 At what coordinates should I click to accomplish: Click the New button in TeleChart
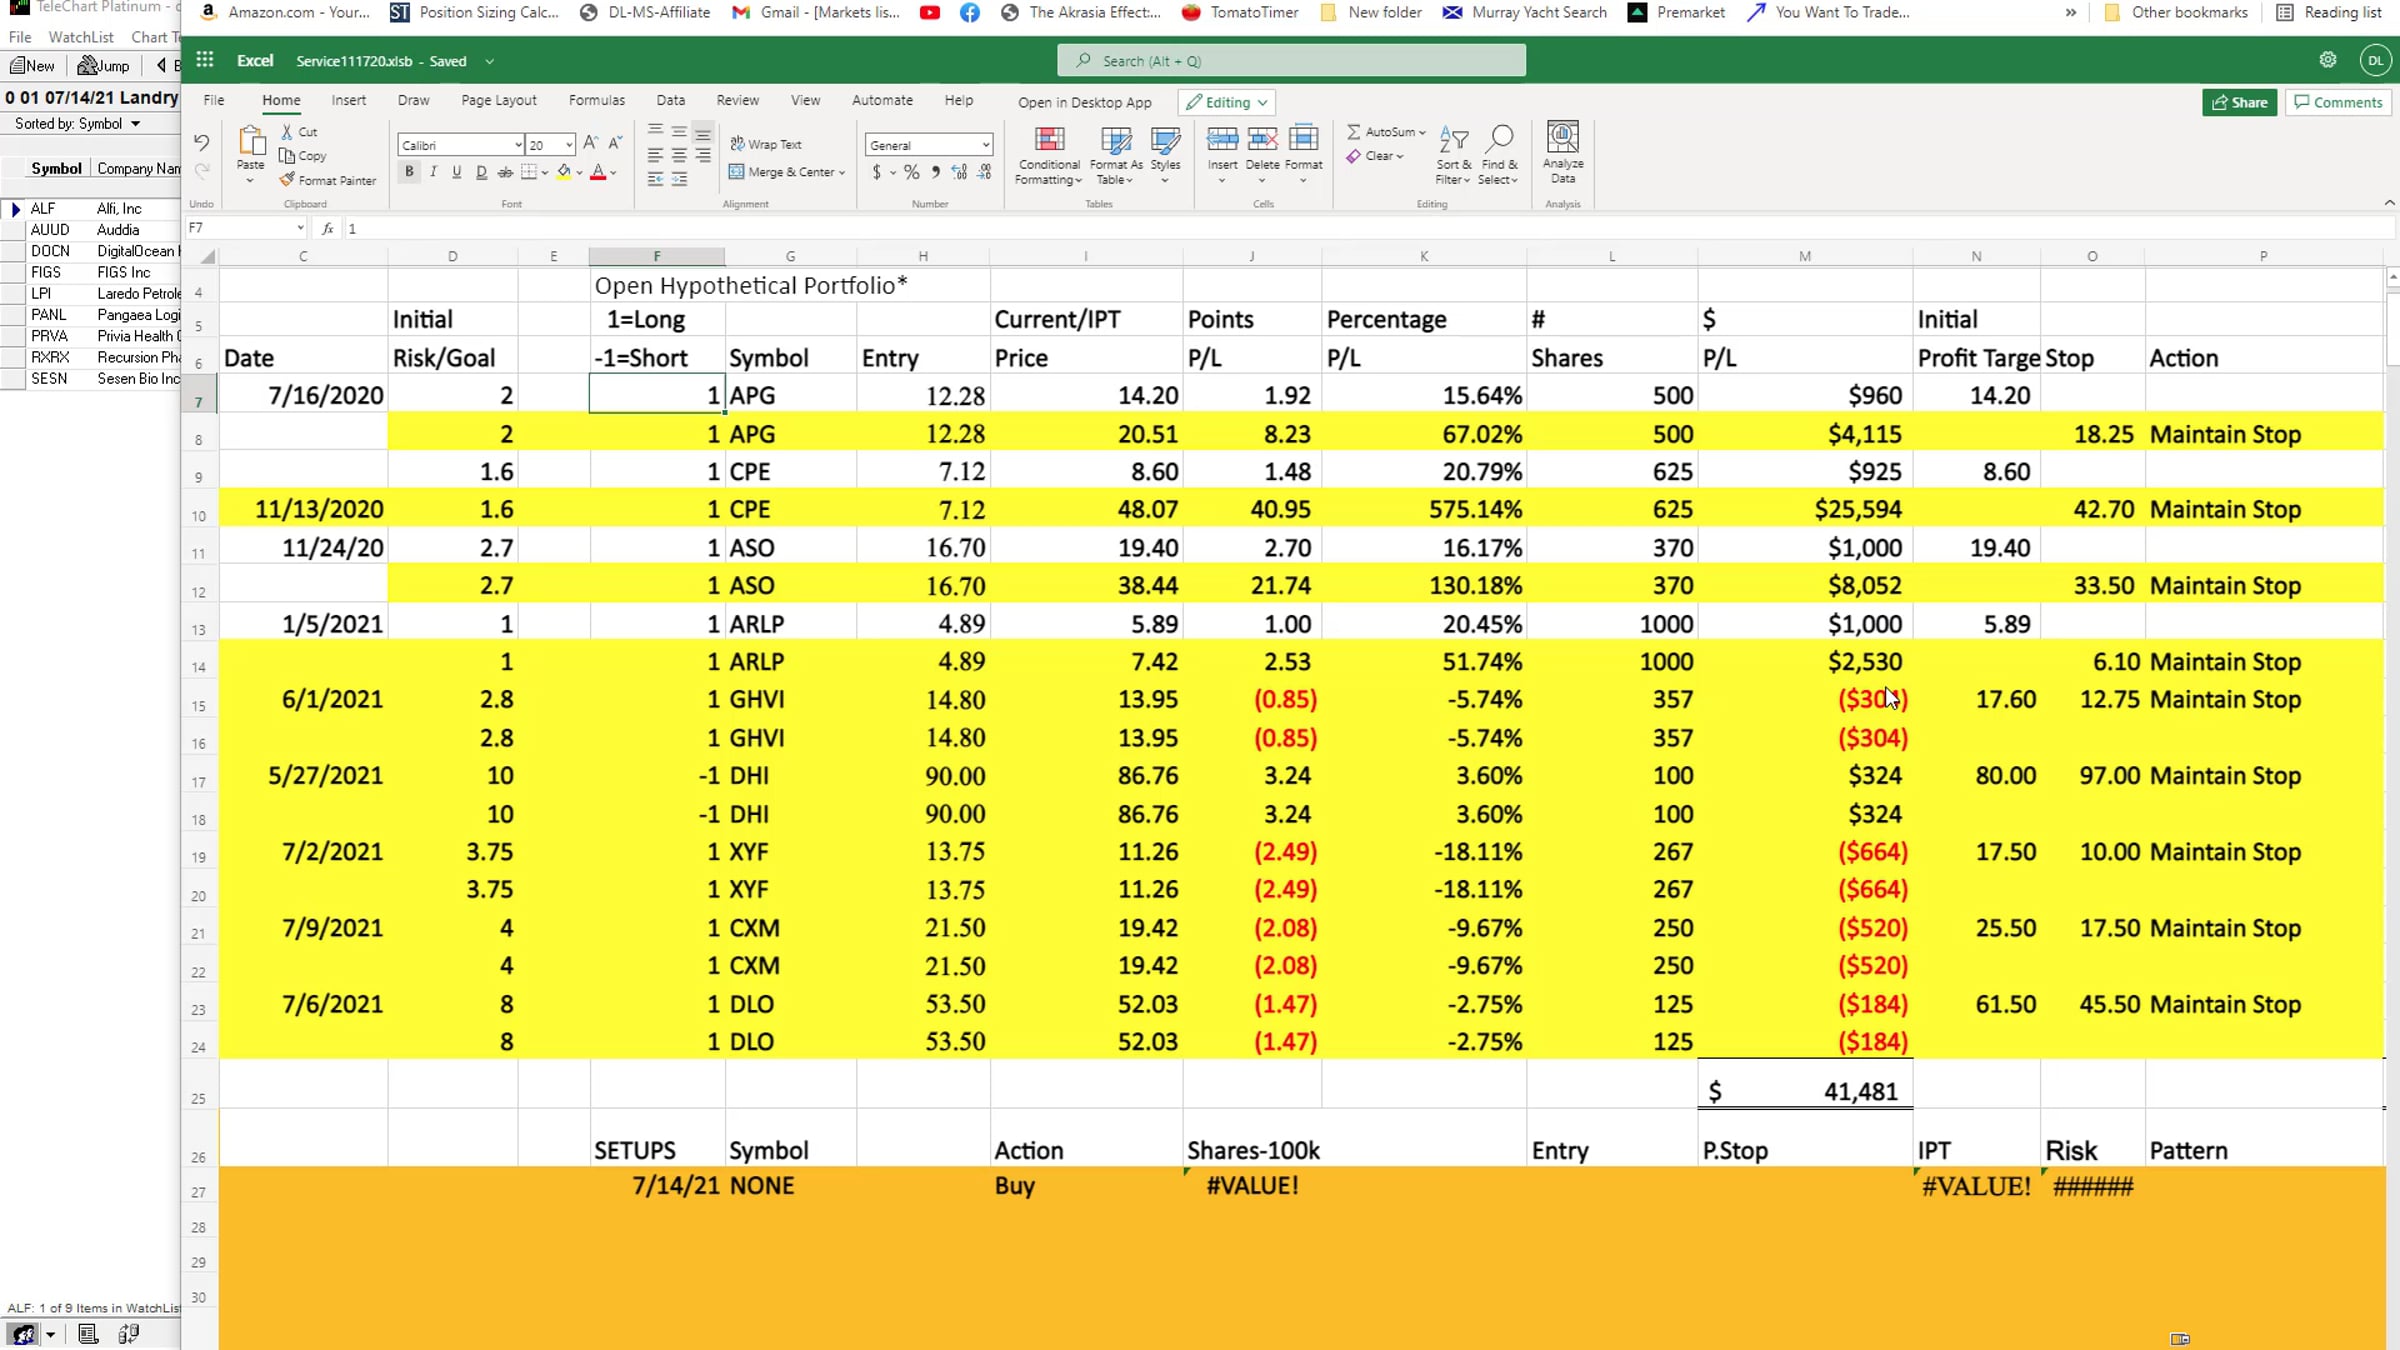click(x=33, y=66)
